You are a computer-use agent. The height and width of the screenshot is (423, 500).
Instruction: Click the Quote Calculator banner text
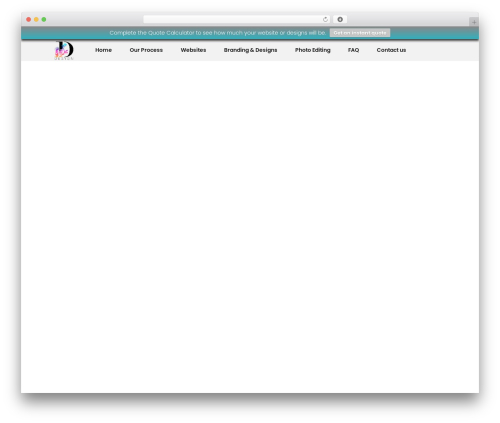[218, 33]
